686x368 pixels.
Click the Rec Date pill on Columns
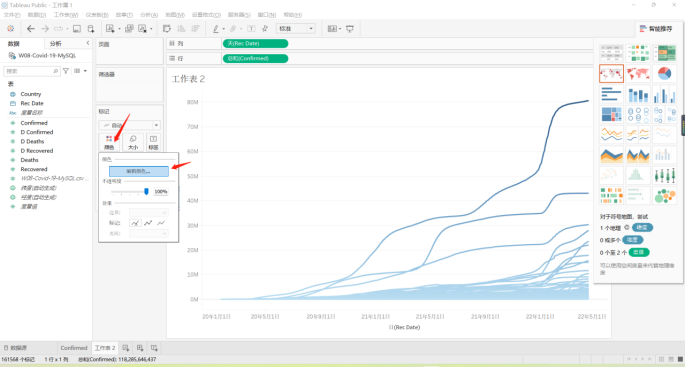click(256, 43)
